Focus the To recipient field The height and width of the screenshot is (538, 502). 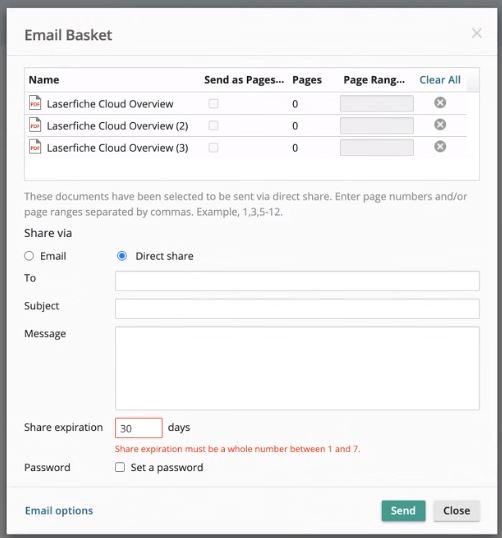click(x=297, y=281)
